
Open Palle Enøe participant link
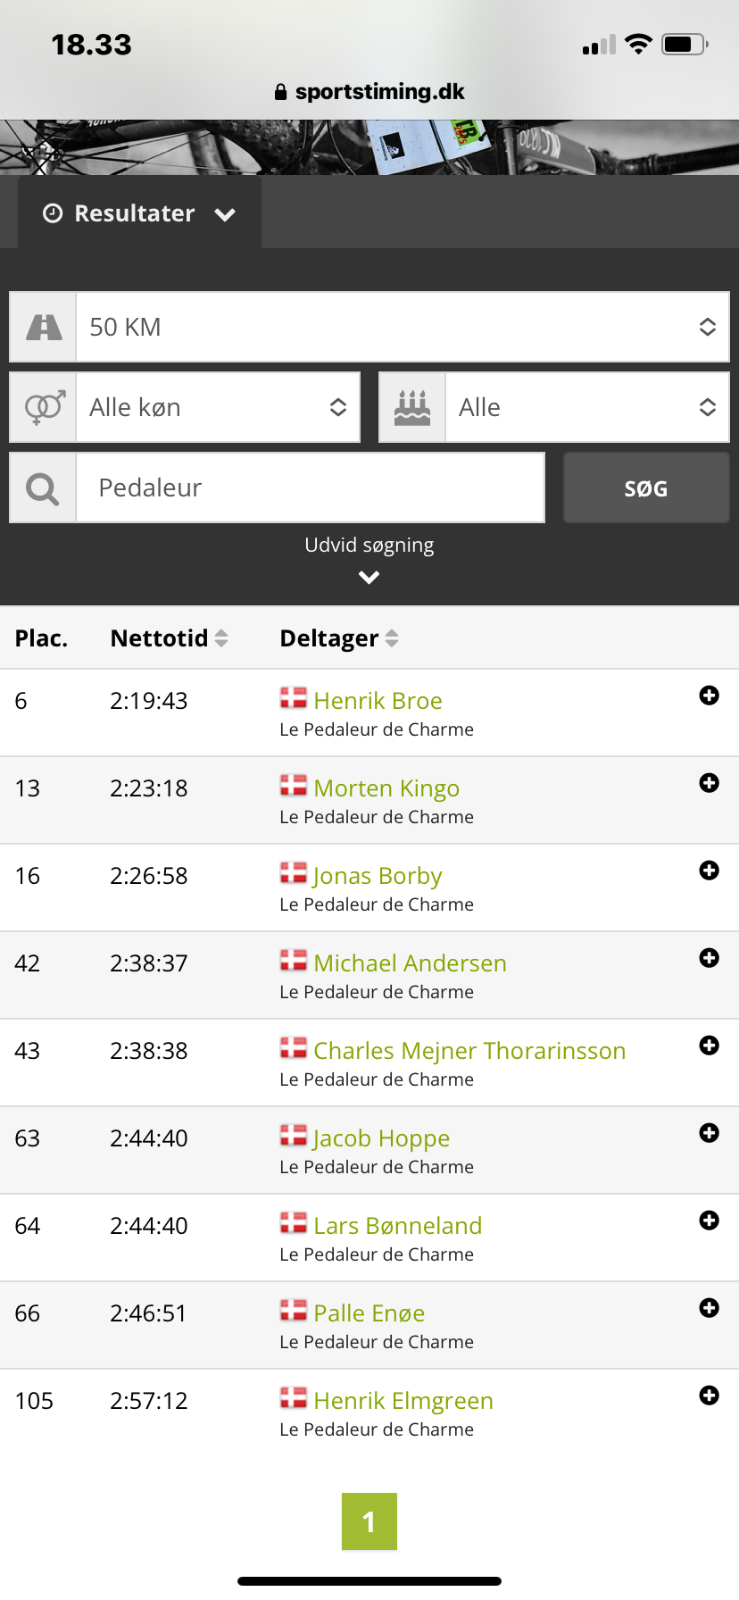click(x=369, y=1313)
